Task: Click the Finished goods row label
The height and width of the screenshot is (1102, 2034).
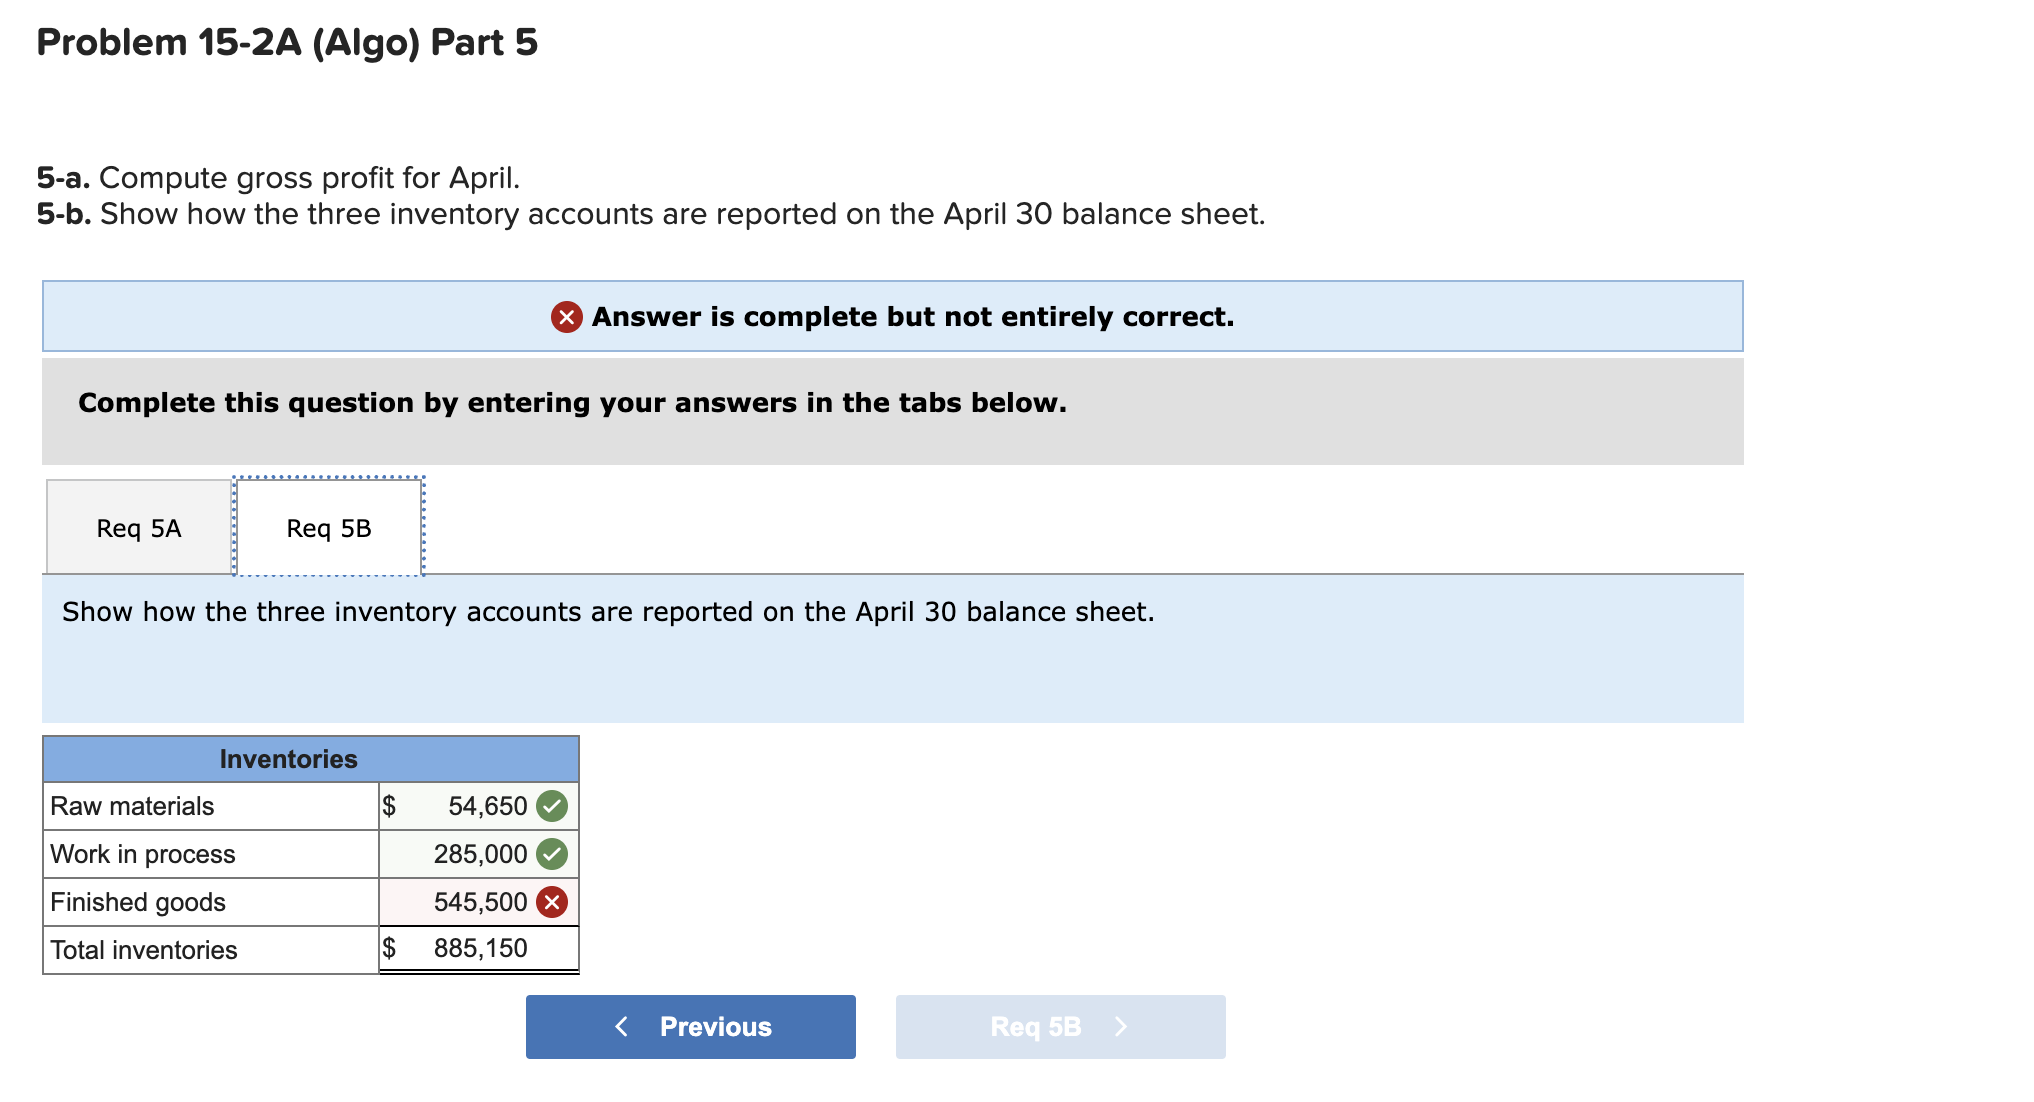Action: [138, 902]
